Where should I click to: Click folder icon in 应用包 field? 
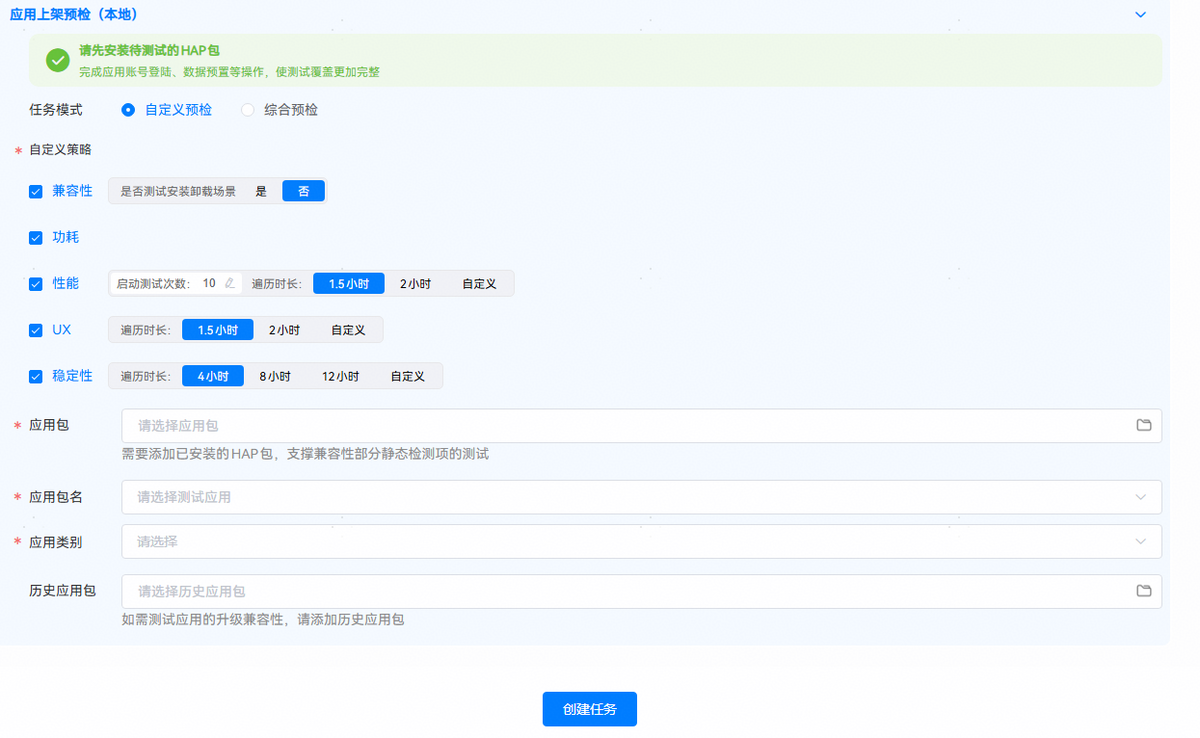tap(1144, 425)
